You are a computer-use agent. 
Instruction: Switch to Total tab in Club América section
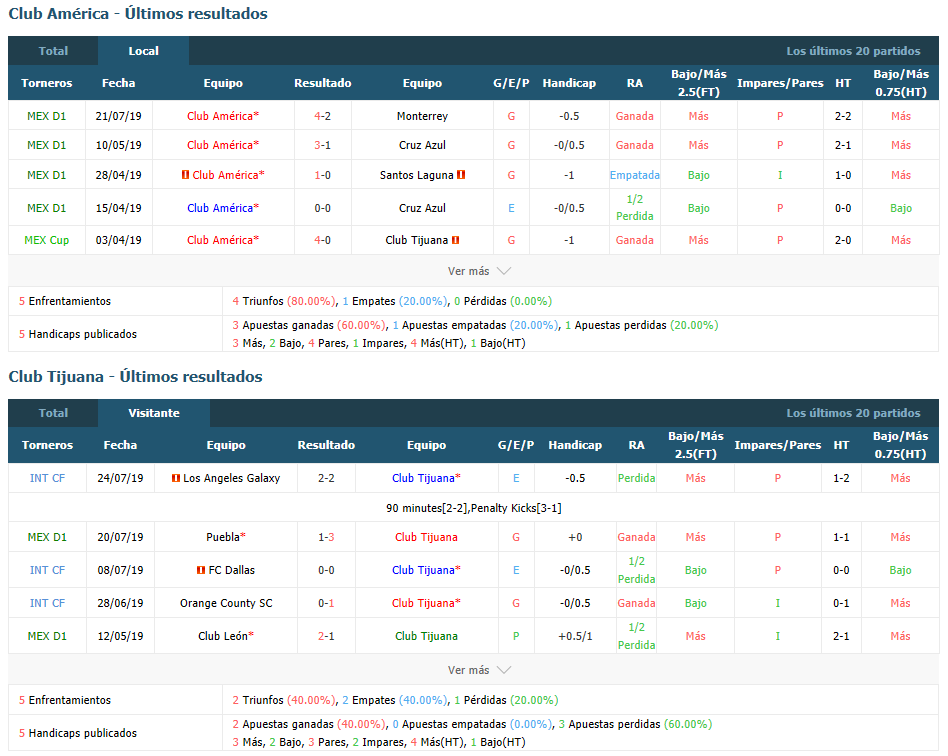click(53, 51)
